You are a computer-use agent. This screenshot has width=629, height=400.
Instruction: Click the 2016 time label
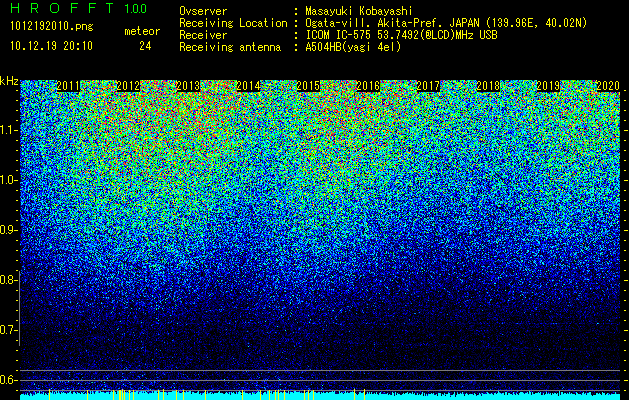pyautogui.click(x=368, y=86)
